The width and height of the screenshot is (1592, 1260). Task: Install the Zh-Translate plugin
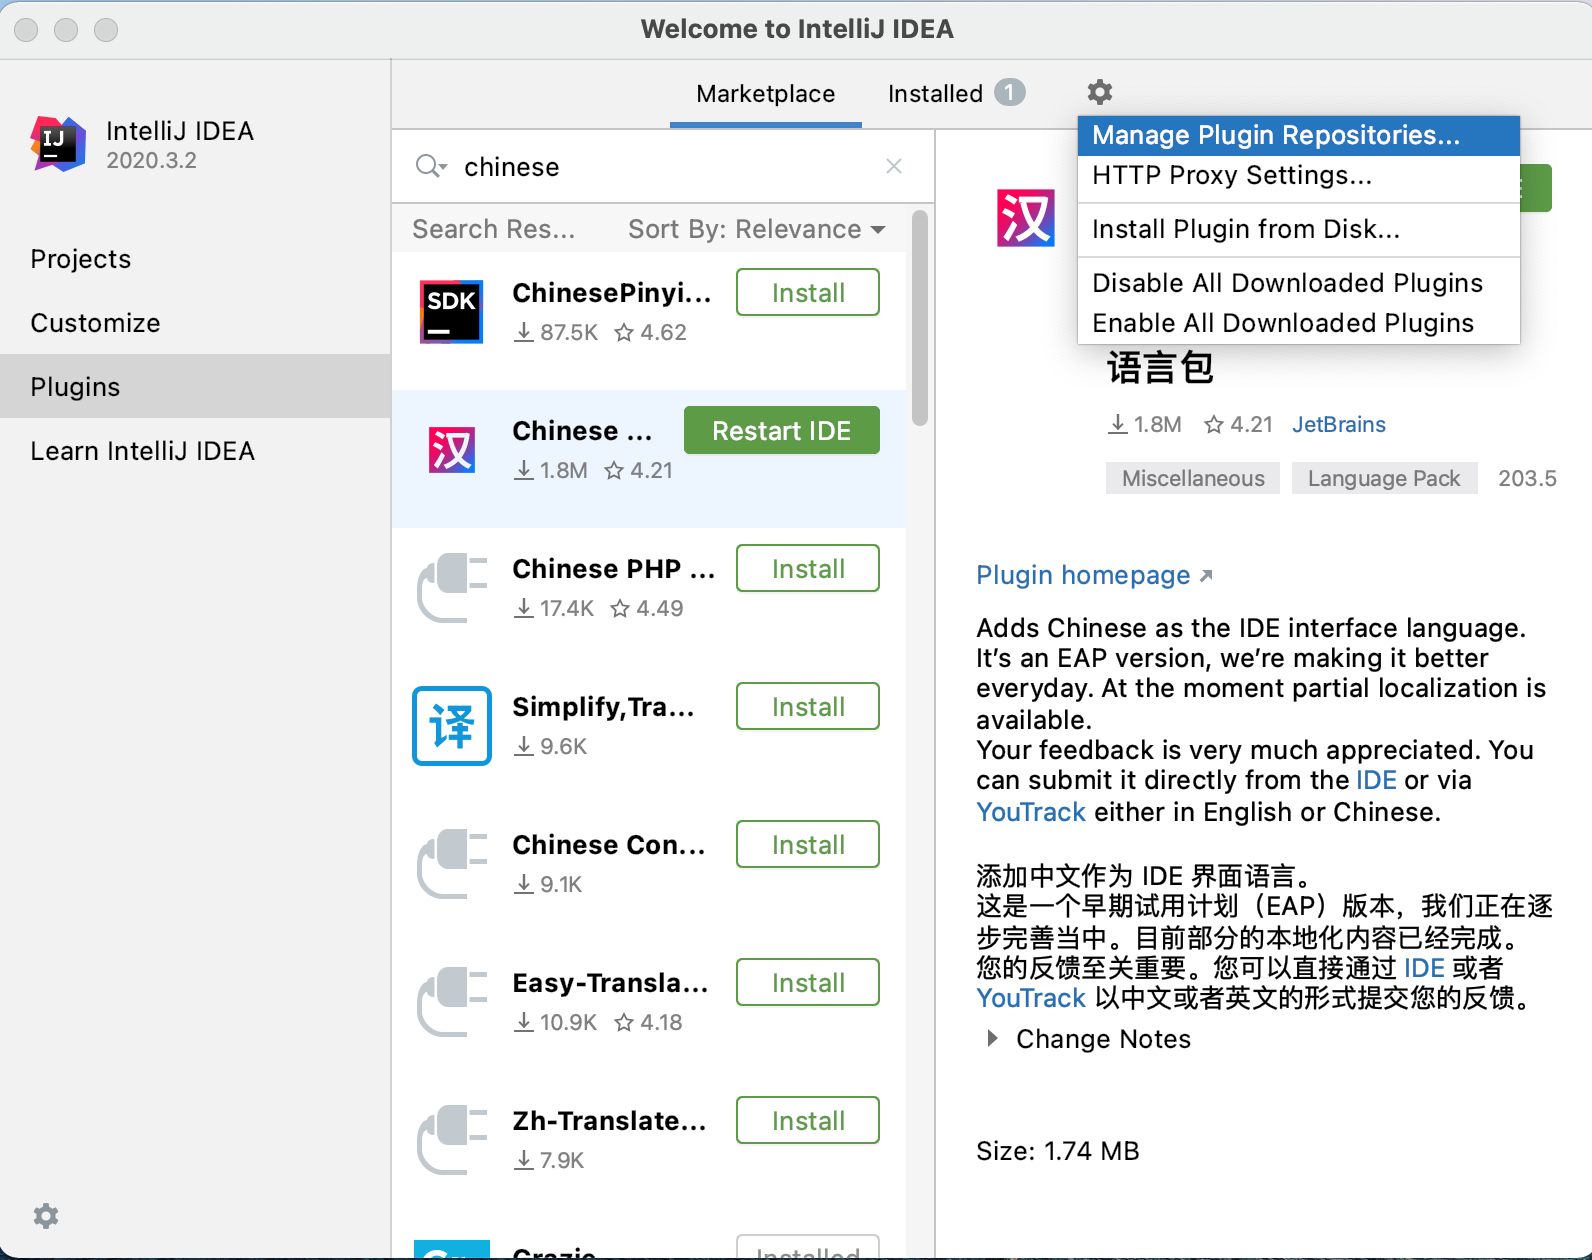pyautogui.click(x=808, y=1120)
